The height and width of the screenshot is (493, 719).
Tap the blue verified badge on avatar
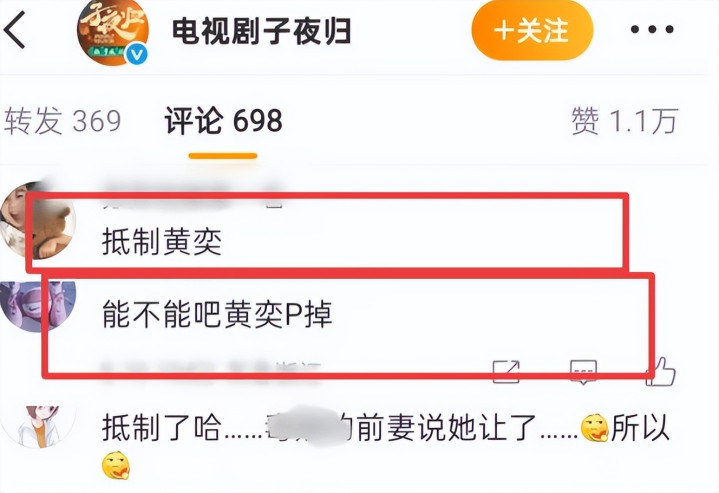[x=136, y=54]
